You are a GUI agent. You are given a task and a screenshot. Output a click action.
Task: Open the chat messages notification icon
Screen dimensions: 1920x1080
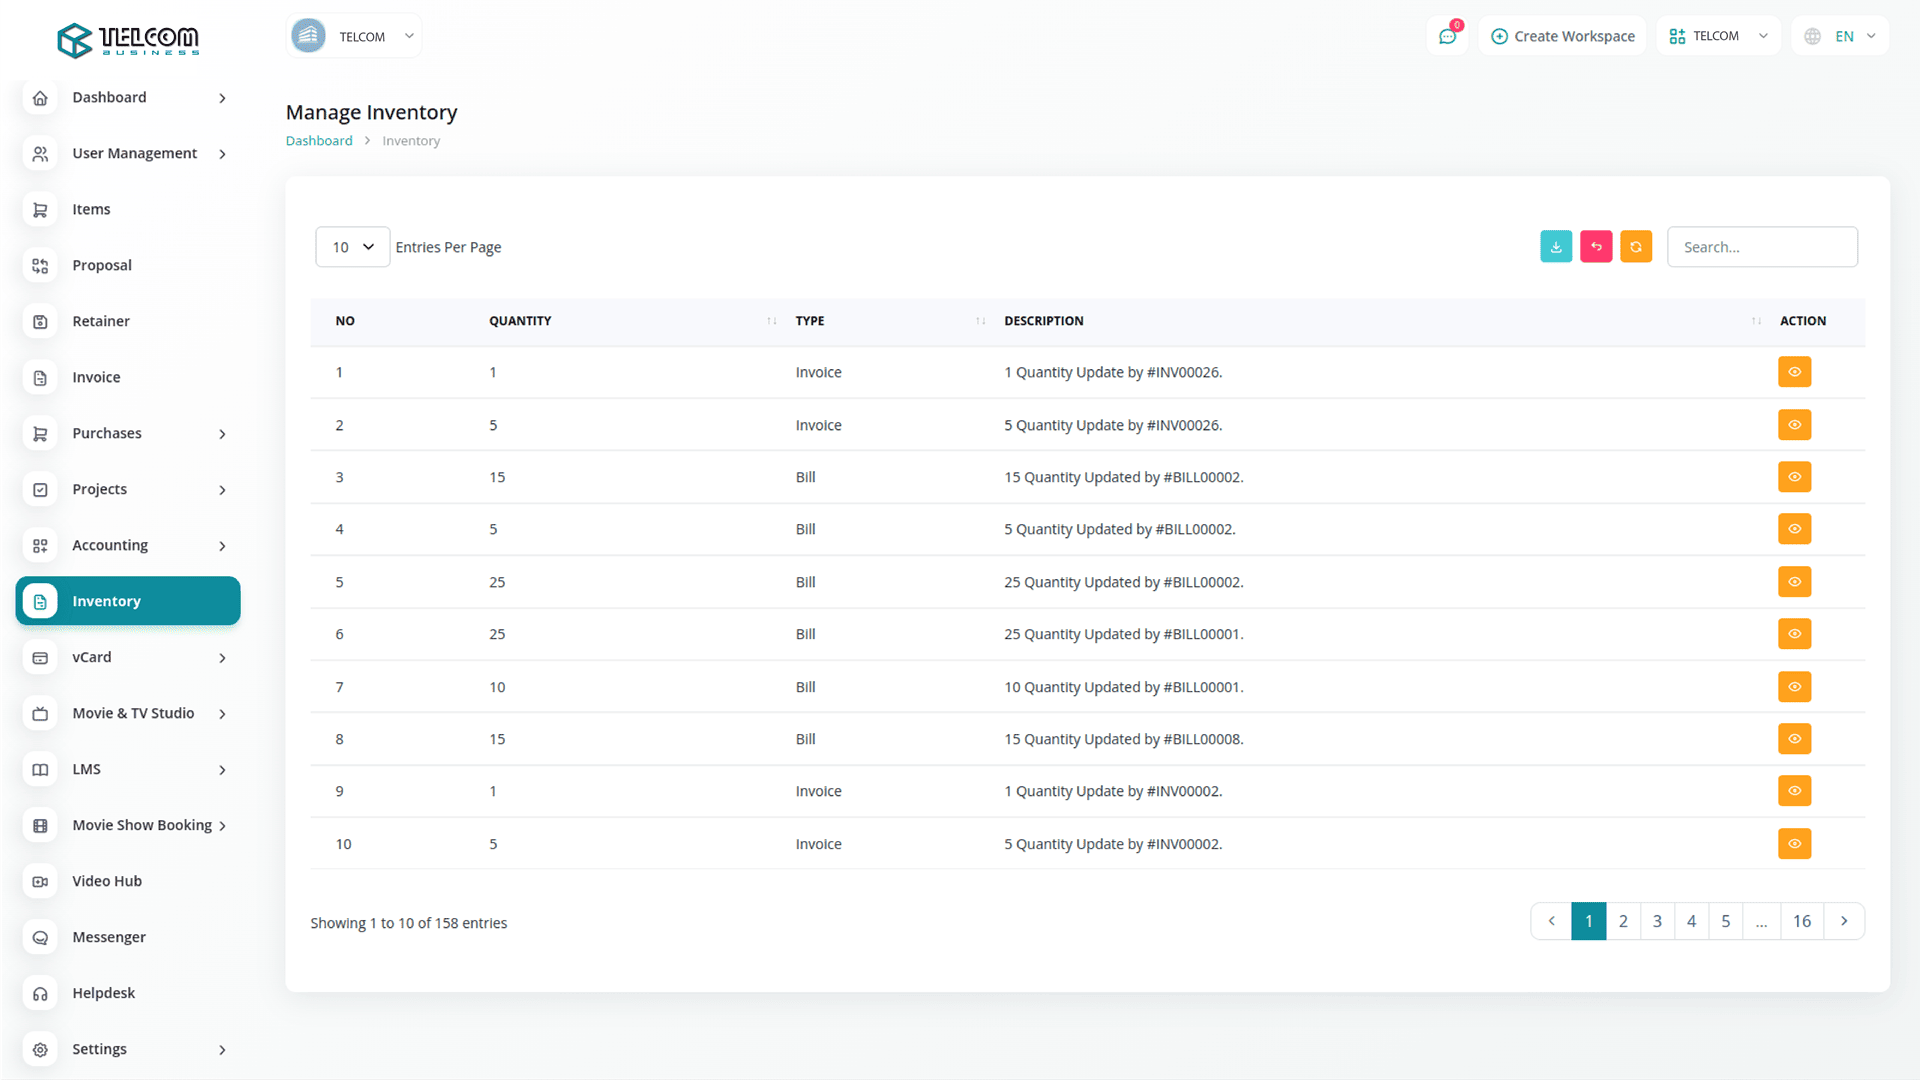point(1447,36)
